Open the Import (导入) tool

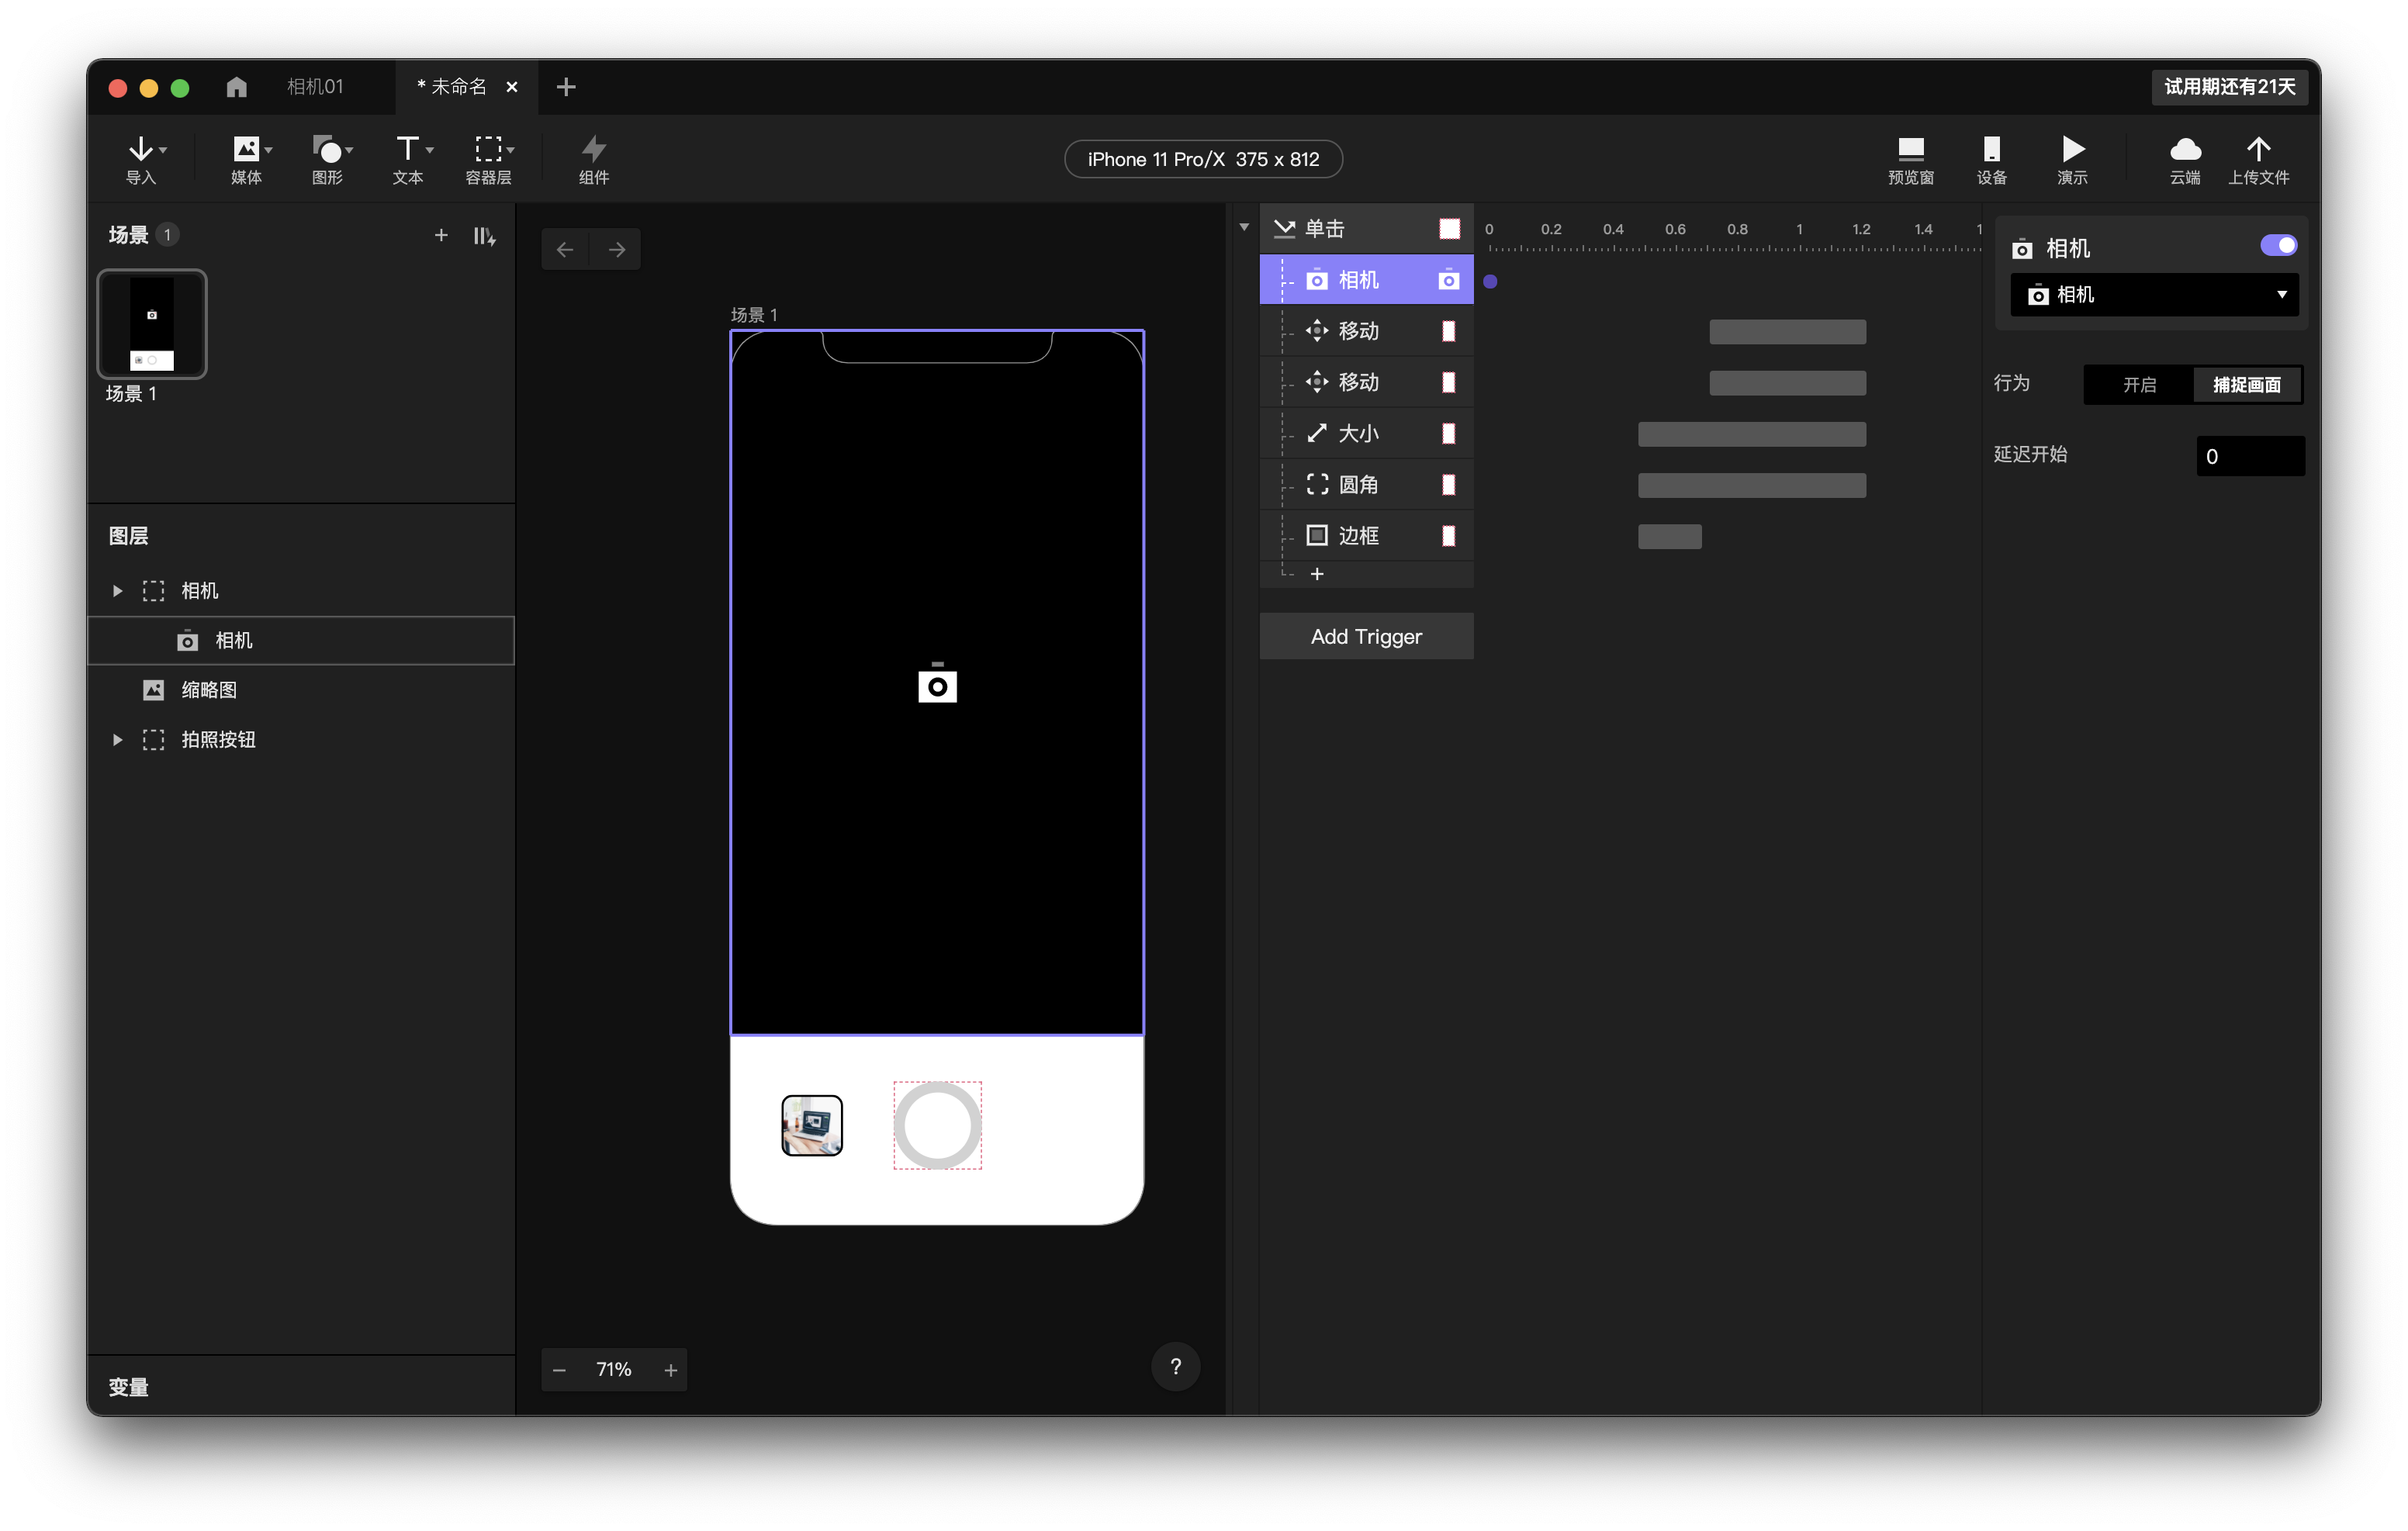pos(141,159)
